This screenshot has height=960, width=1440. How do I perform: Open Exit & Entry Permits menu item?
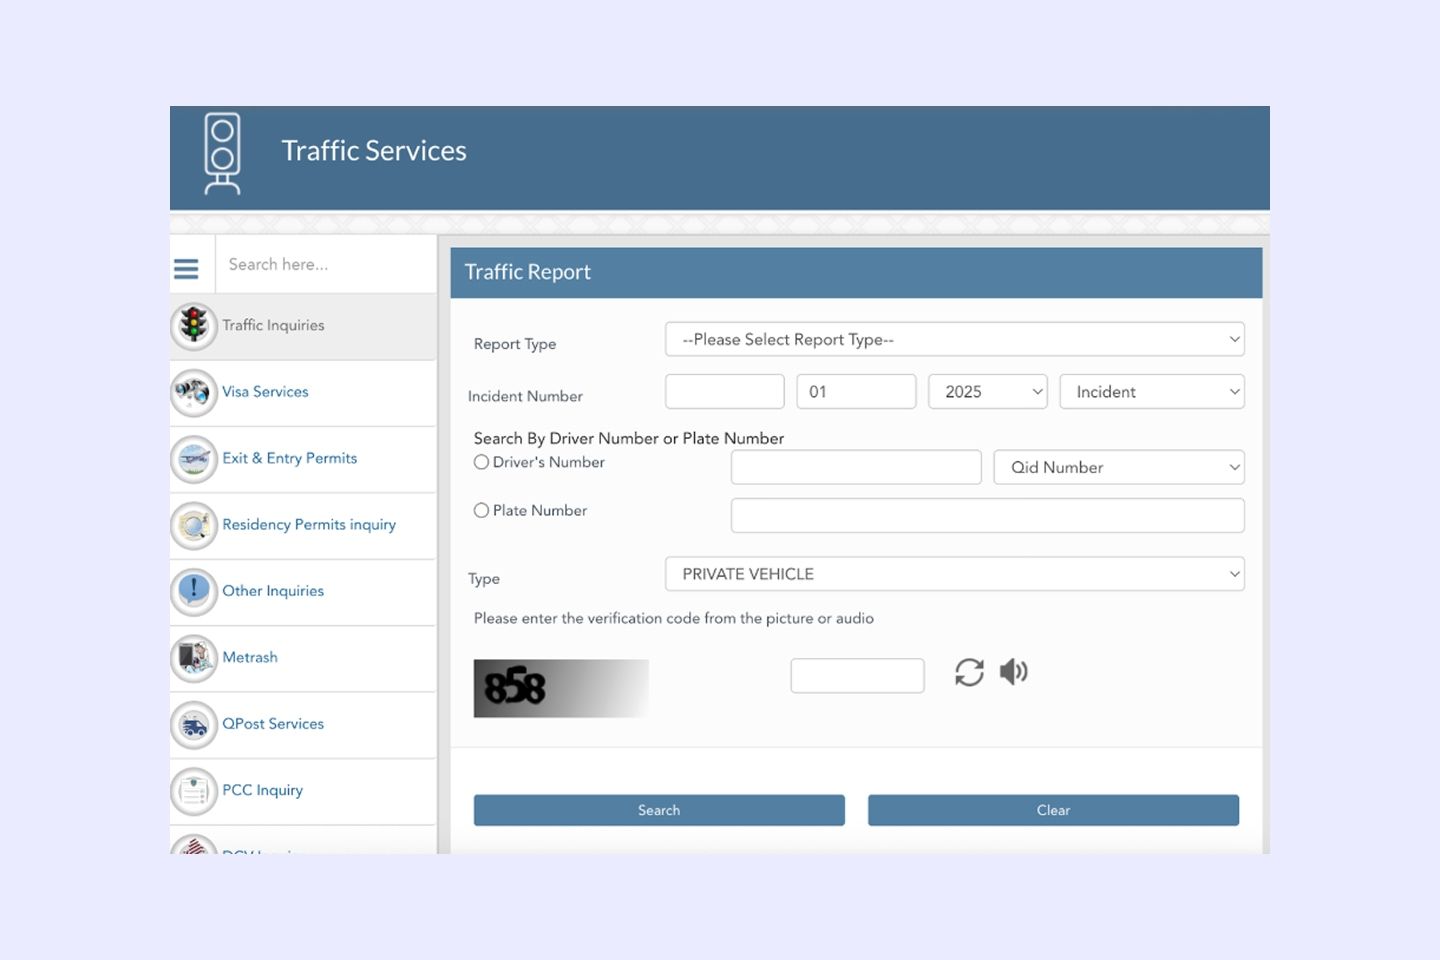point(290,458)
